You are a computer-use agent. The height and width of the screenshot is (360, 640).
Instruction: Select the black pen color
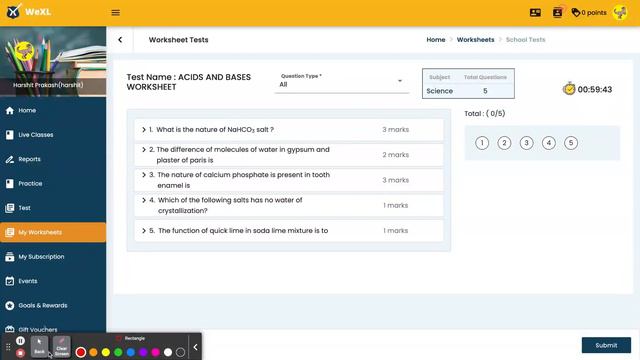click(180, 352)
